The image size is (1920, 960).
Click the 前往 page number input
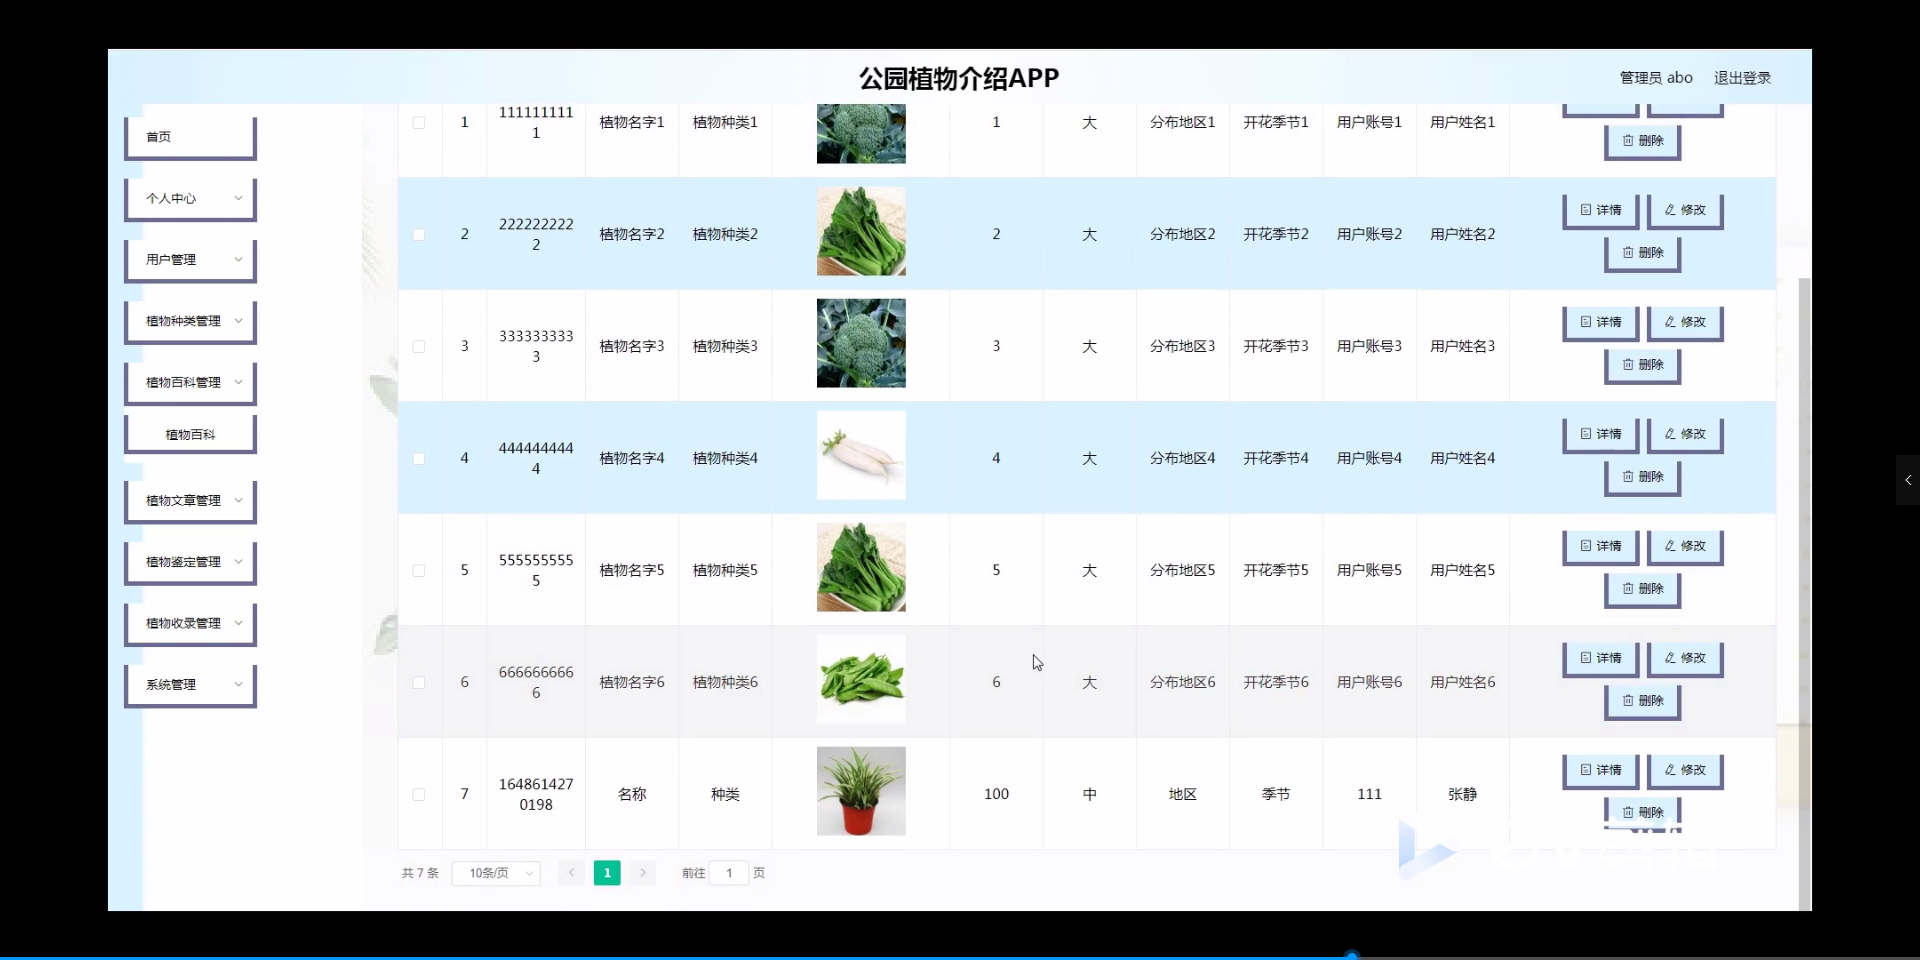(x=729, y=873)
